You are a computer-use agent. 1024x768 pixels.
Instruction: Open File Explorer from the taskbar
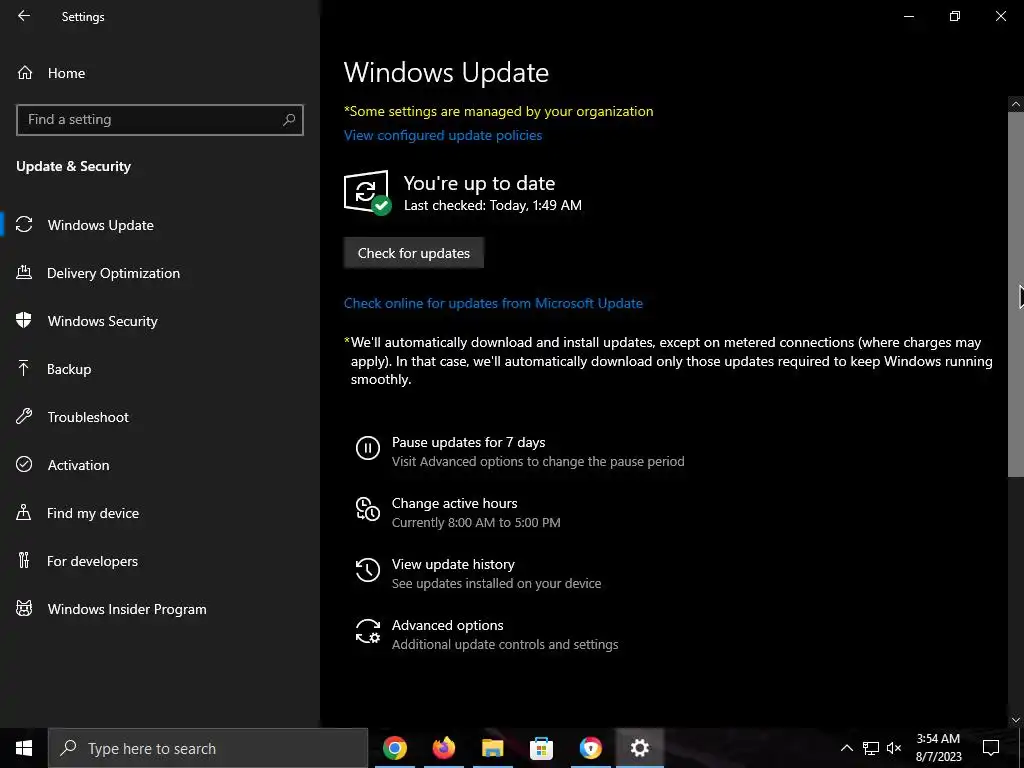[x=492, y=748]
